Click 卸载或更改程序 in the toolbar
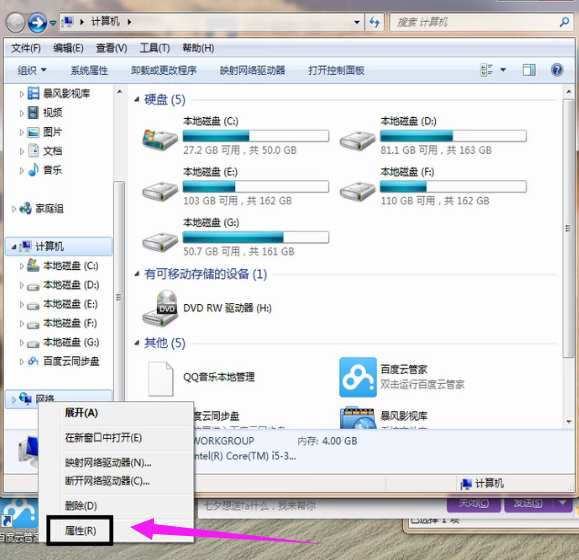This screenshot has width=579, height=560. [x=164, y=70]
